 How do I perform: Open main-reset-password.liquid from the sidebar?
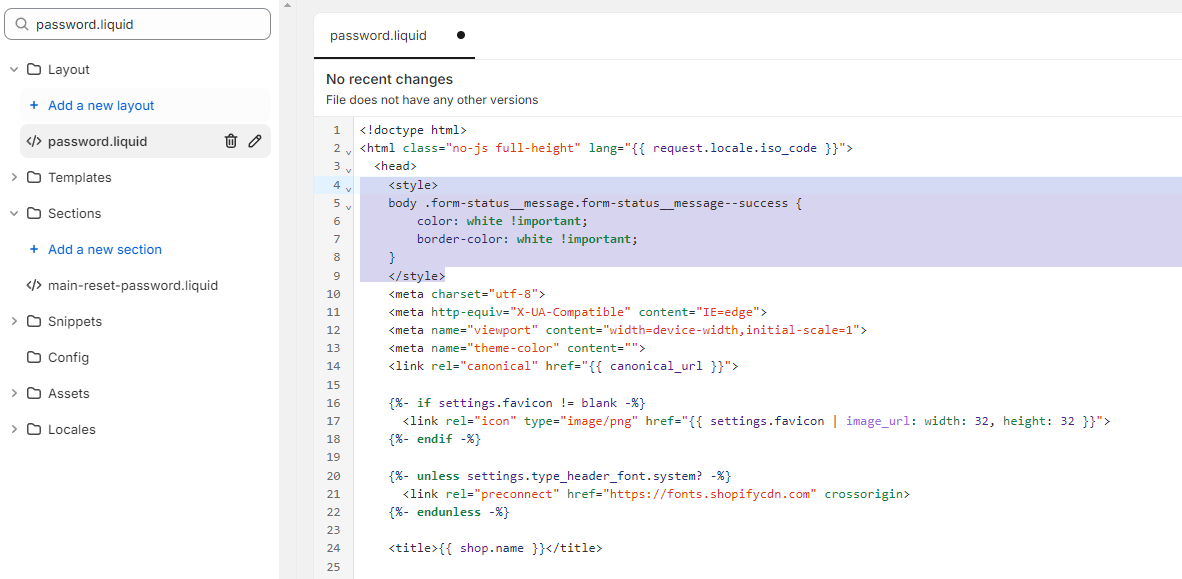[132, 285]
